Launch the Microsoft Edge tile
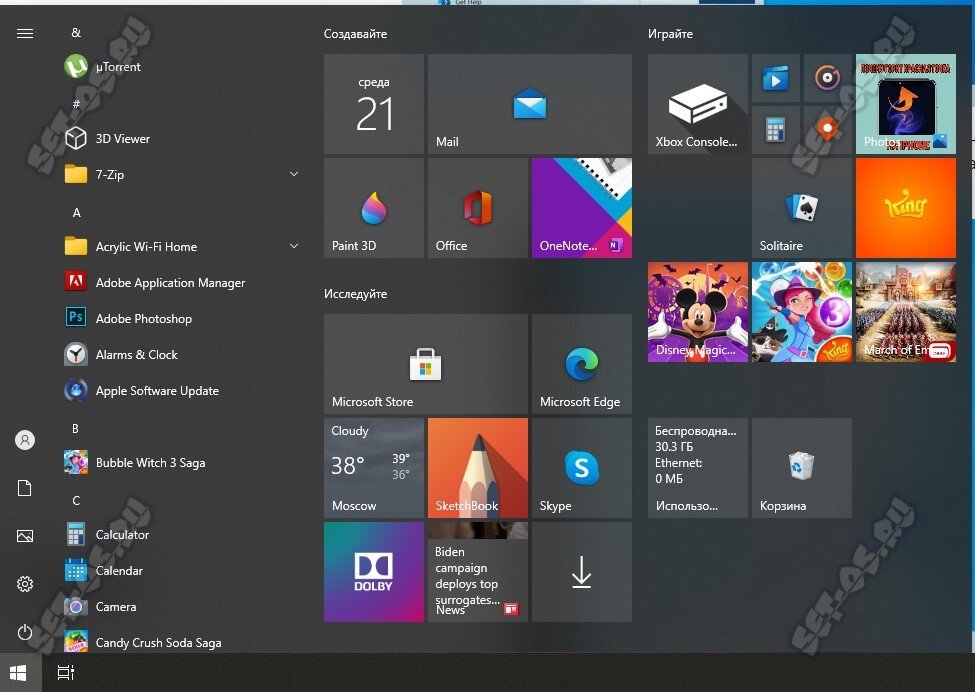The height and width of the screenshot is (692, 975). tap(581, 364)
